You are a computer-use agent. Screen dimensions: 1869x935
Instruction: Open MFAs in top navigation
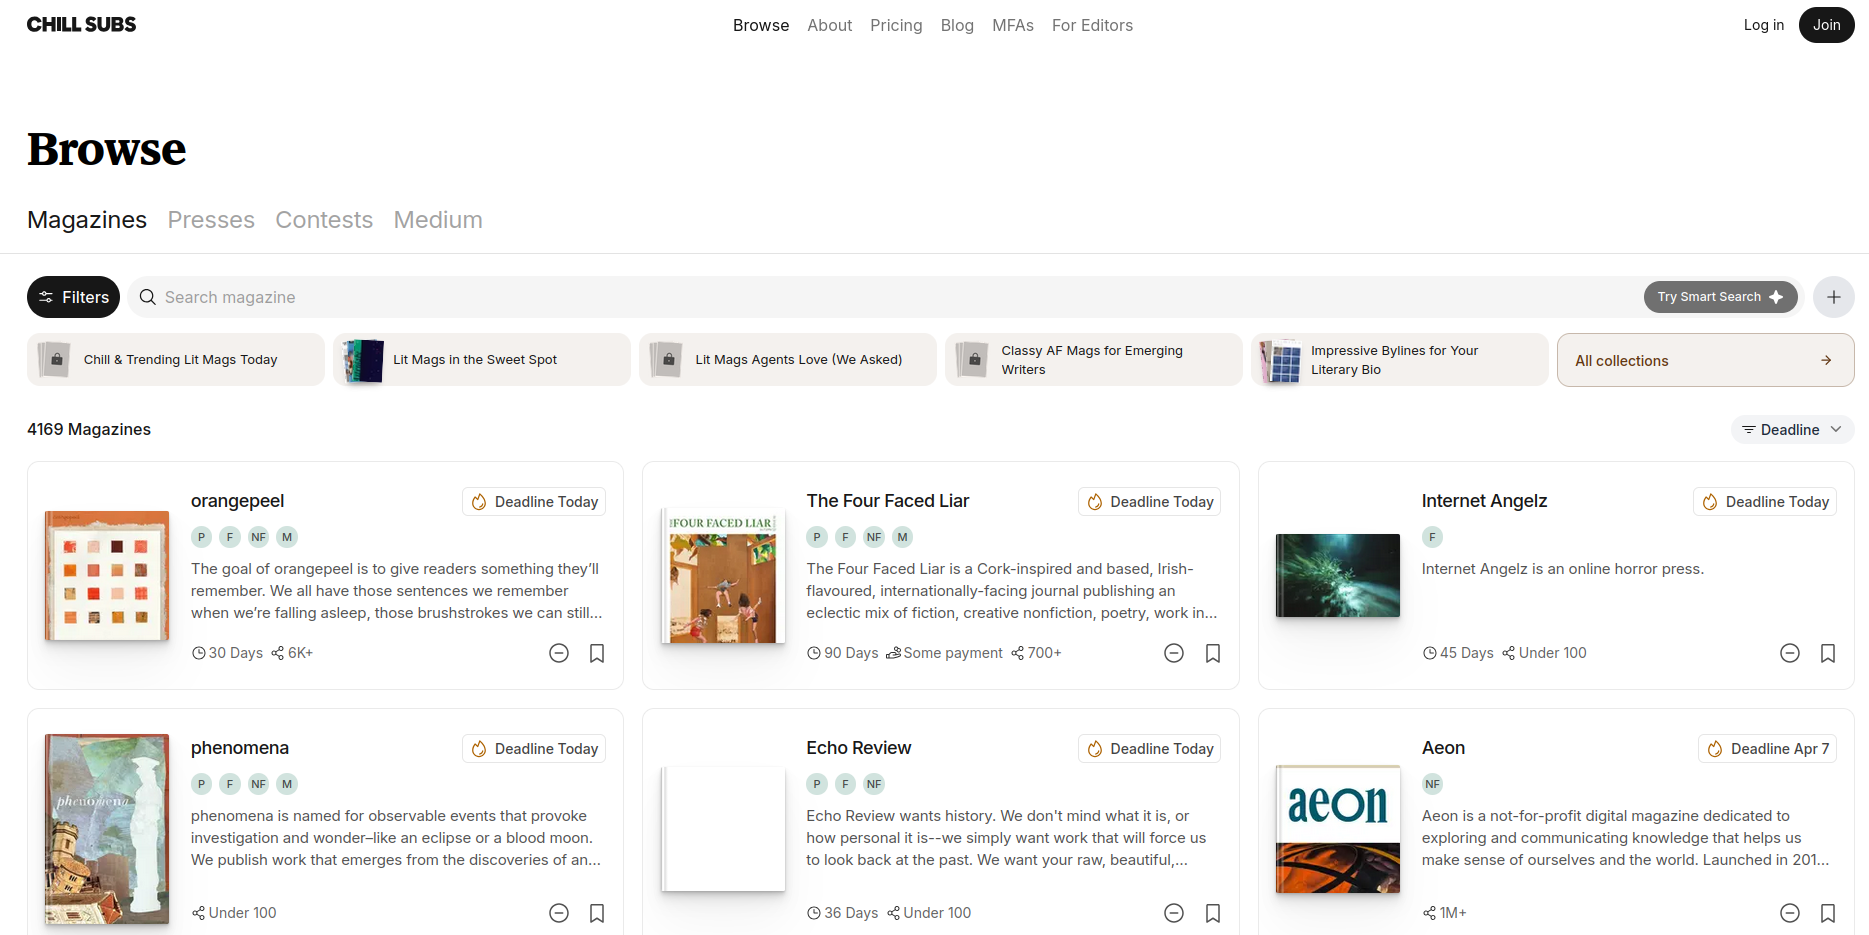pos(1013,25)
